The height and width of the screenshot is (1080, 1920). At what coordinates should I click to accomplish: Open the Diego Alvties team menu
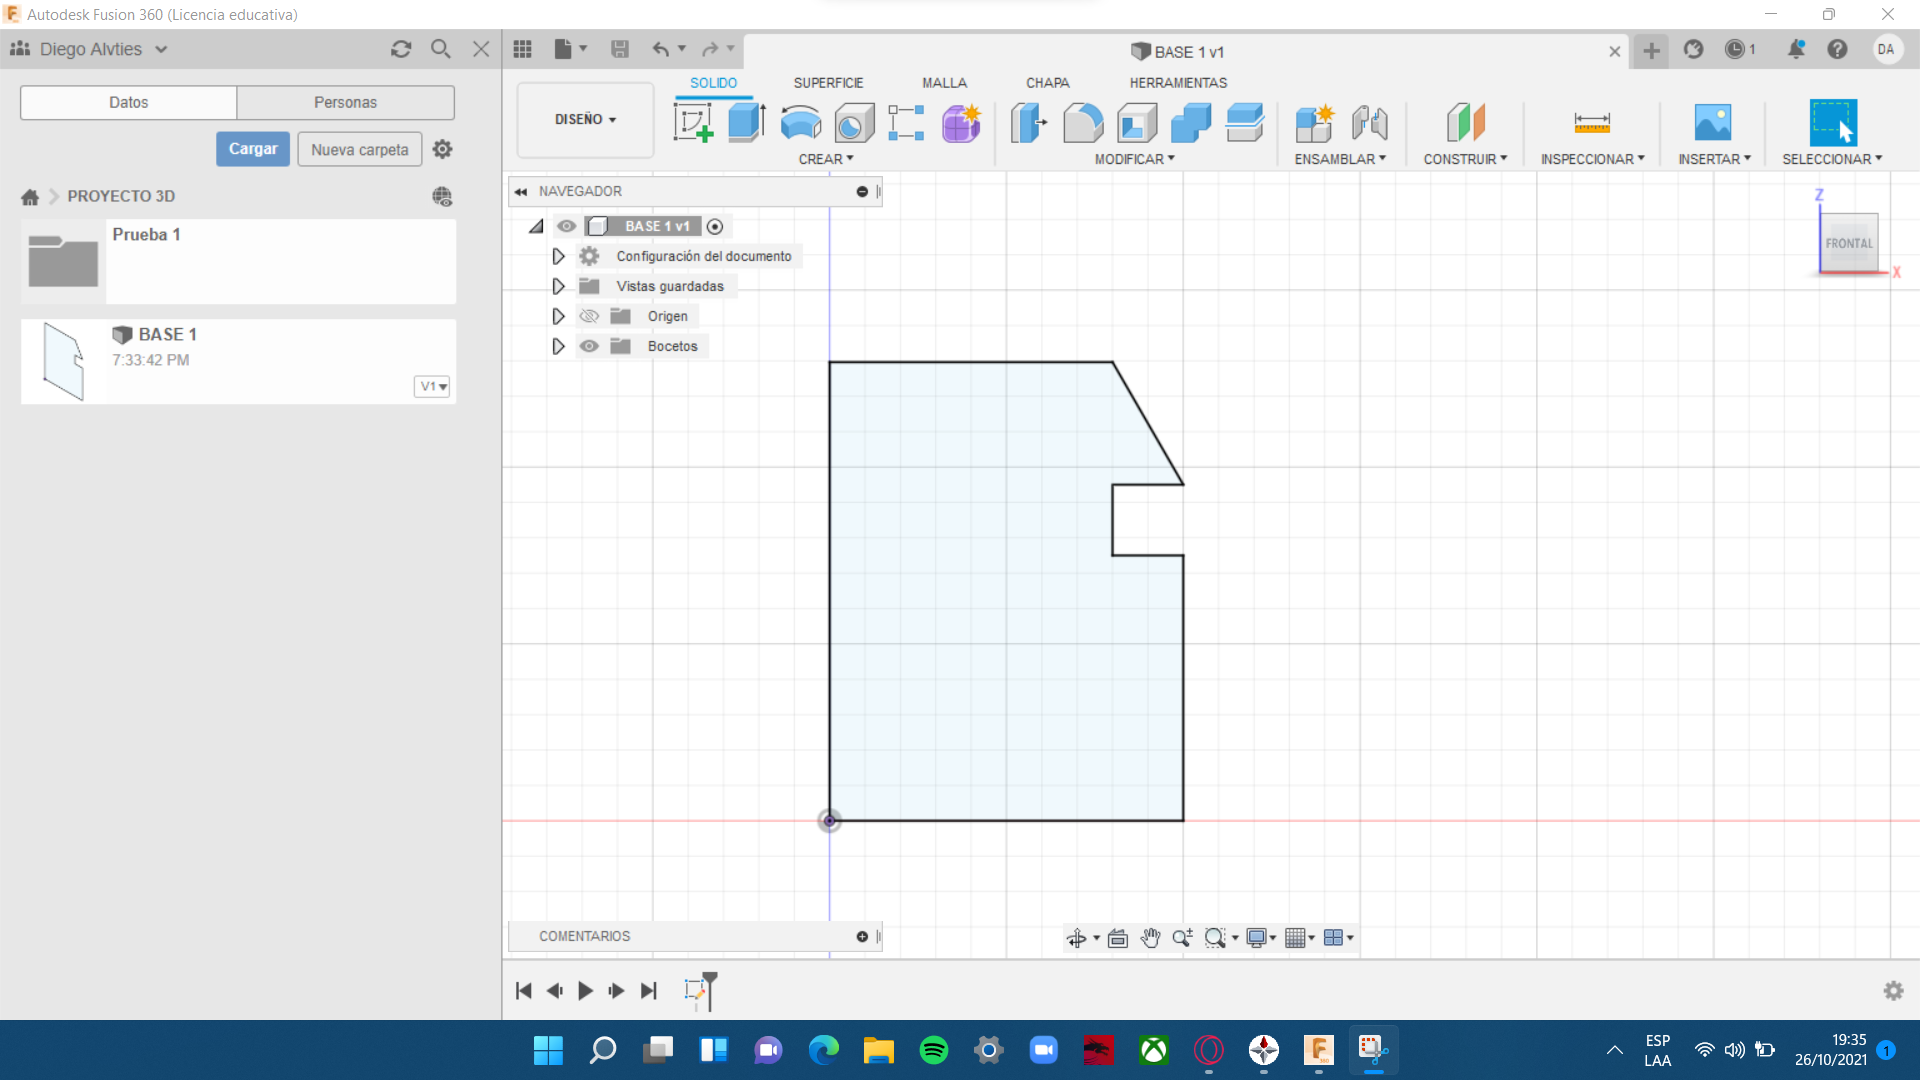coord(90,49)
